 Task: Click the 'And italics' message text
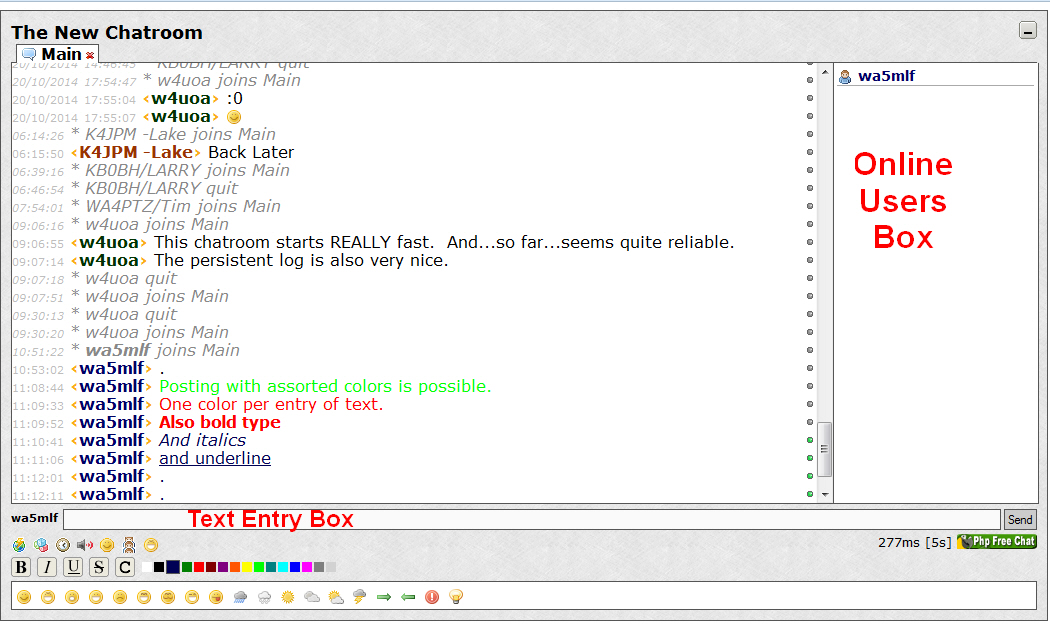pyautogui.click(x=202, y=441)
